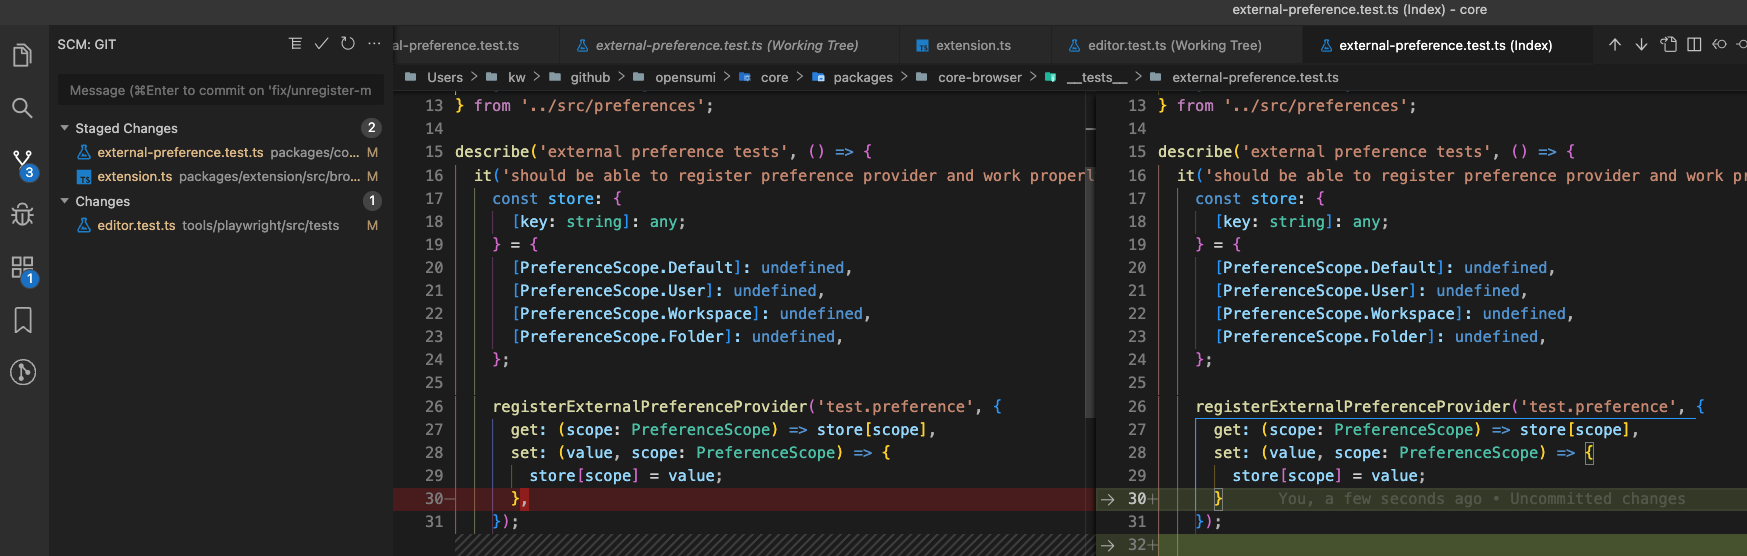Open SCM more actions ellipsis menu

[374, 44]
